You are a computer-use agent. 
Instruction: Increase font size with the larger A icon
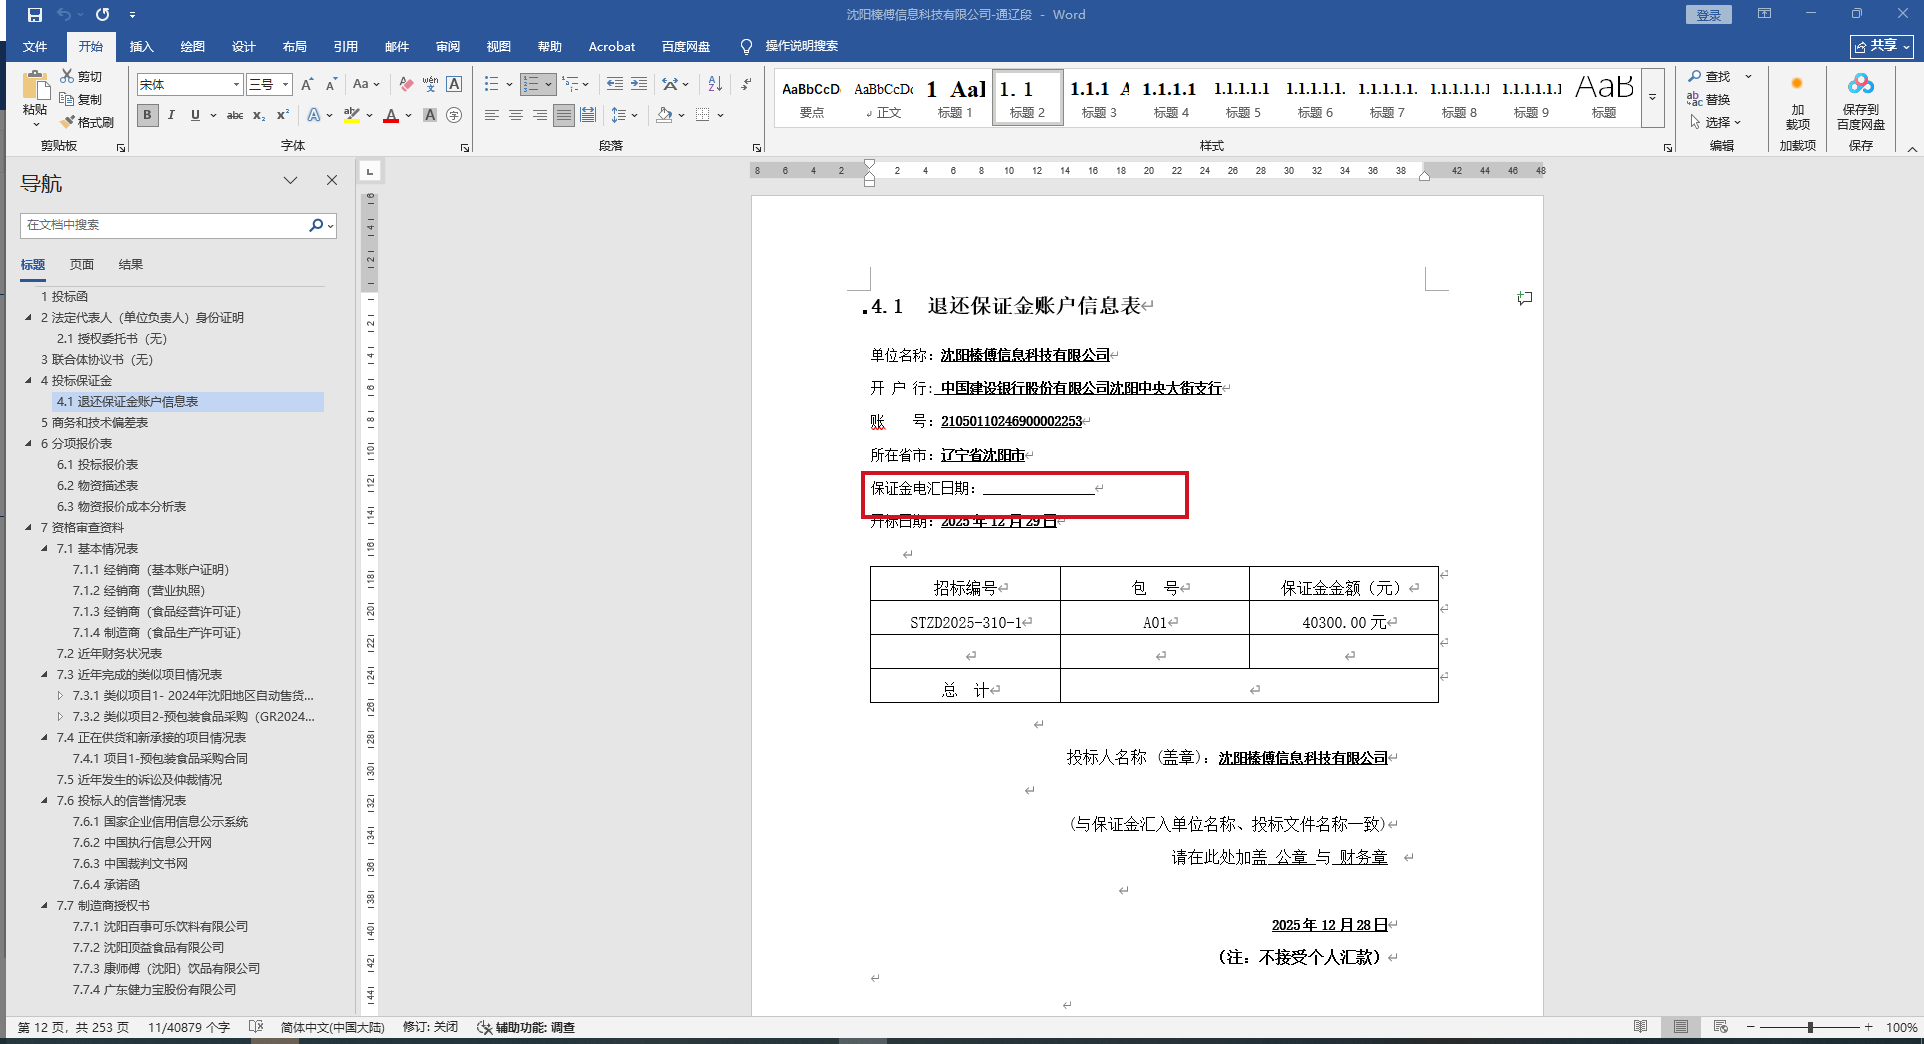(307, 84)
